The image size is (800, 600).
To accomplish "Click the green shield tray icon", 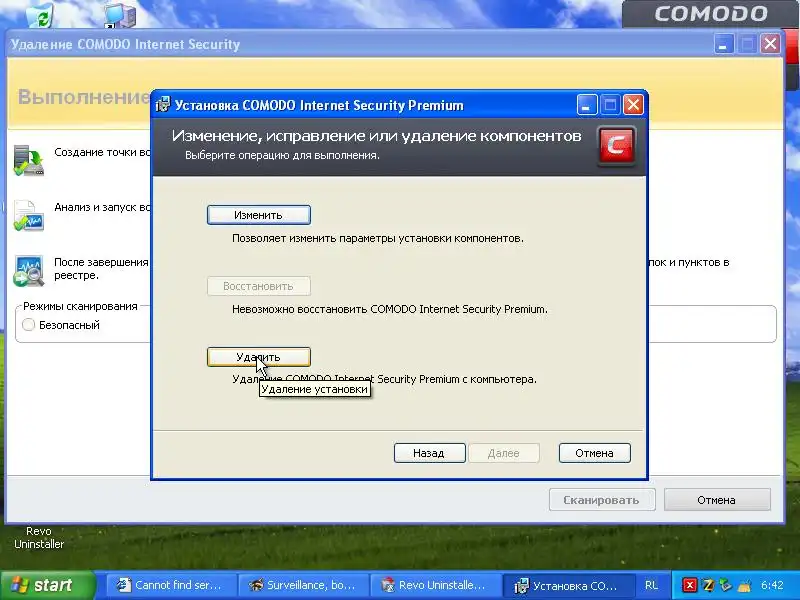I will 726,585.
